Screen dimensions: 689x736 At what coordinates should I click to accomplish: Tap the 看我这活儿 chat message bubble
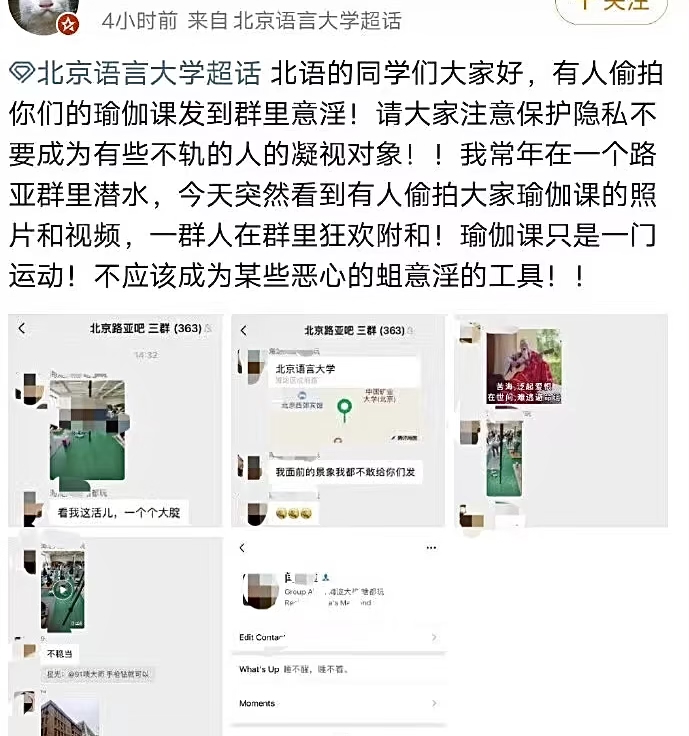(x=119, y=513)
